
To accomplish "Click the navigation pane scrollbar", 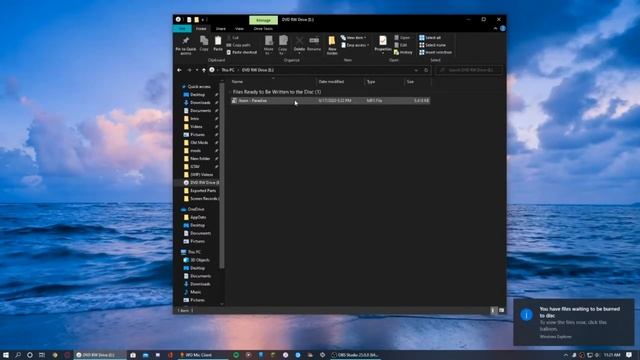I will click(x=222, y=176).
